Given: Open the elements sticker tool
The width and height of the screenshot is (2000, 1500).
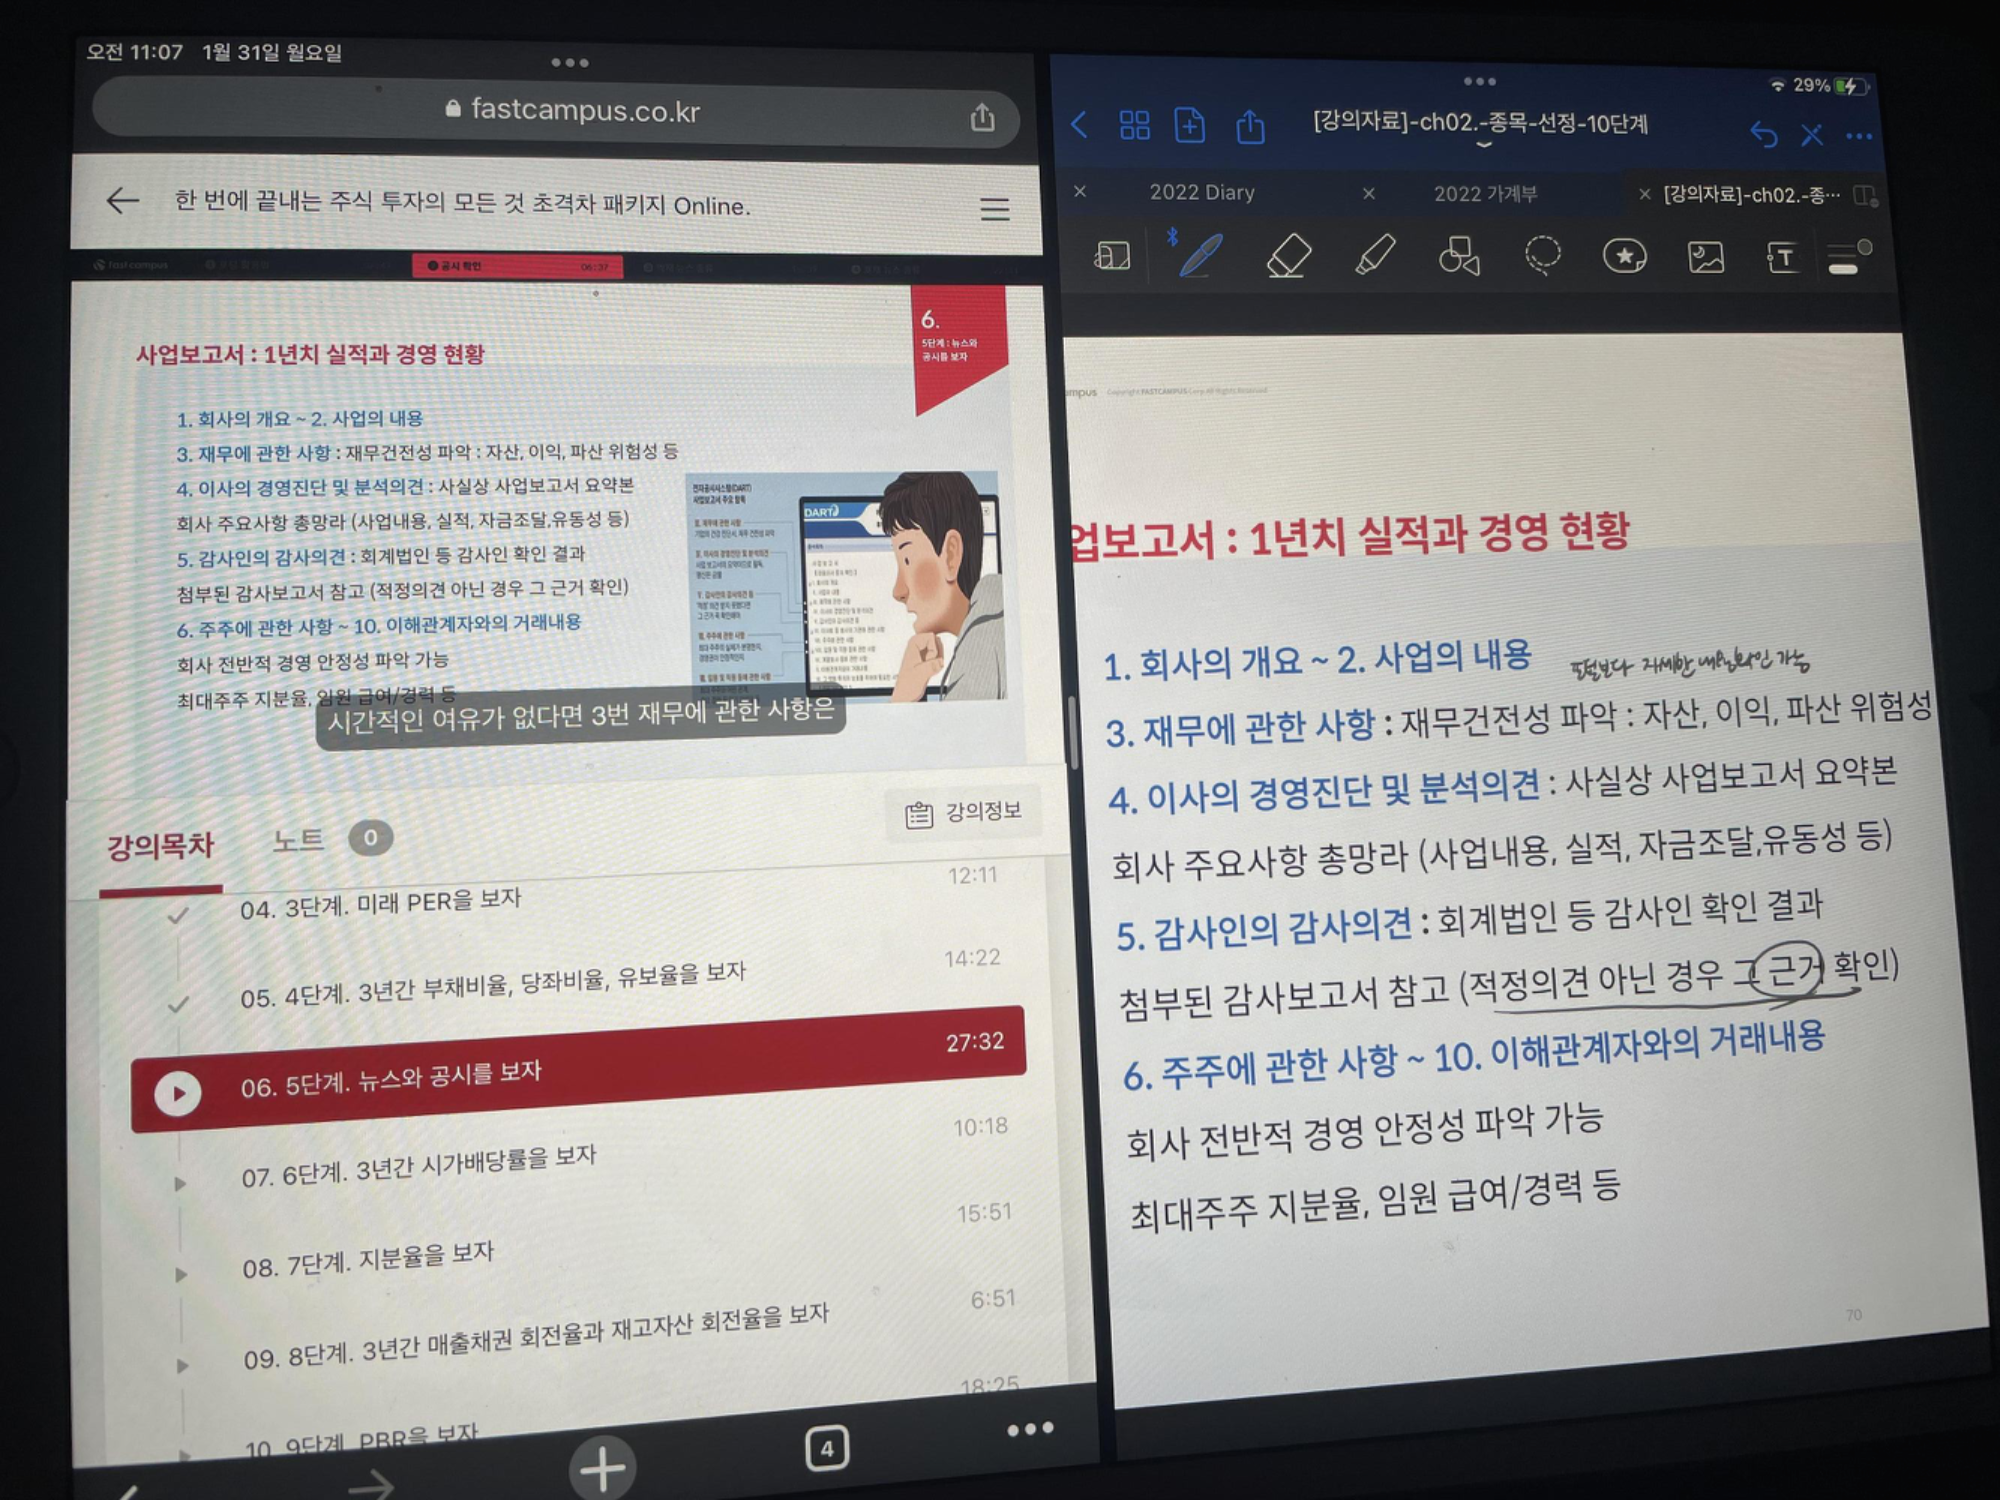Looking at the screenshot, I should coord(1624,257).
